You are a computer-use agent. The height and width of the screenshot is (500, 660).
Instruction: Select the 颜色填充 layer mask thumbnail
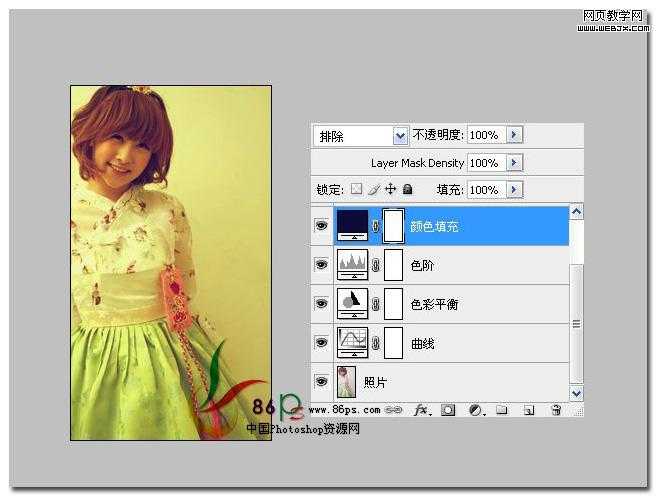pos(394,226)
